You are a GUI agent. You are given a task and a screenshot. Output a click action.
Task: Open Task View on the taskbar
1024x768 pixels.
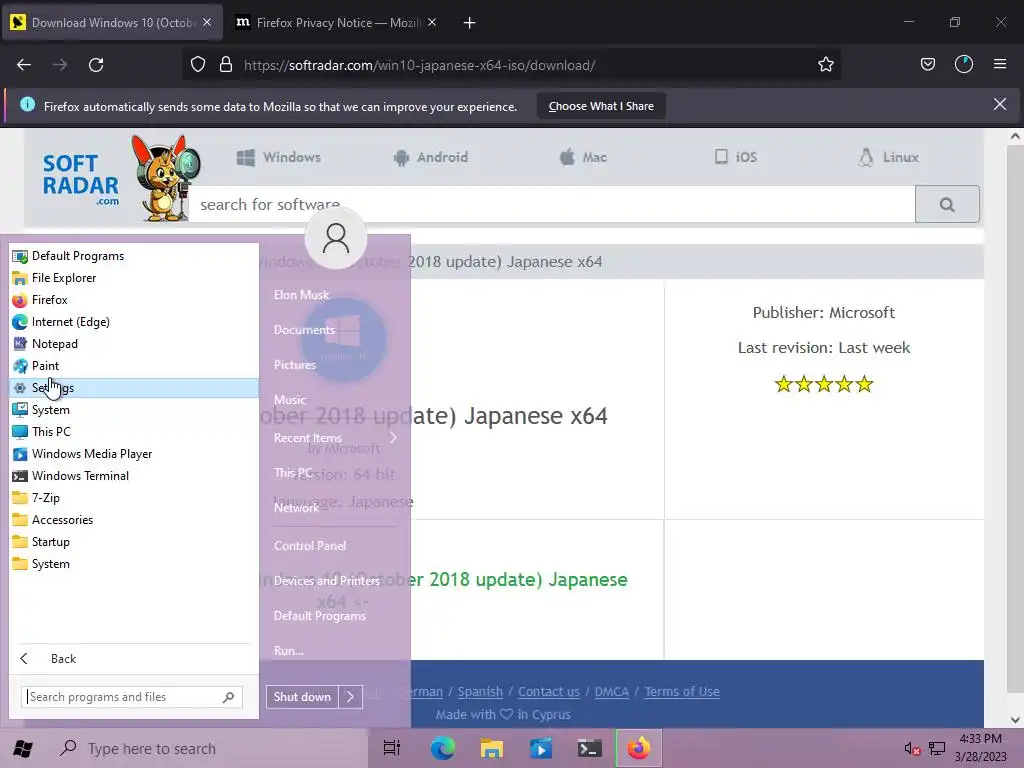coord(391,748)
